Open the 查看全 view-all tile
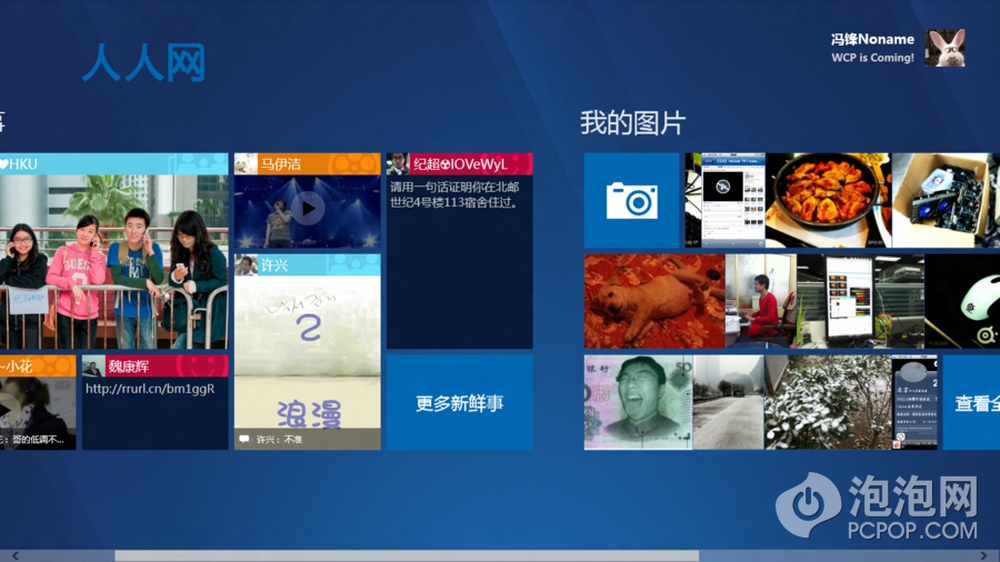1000x562 pixels. (971, 403)
